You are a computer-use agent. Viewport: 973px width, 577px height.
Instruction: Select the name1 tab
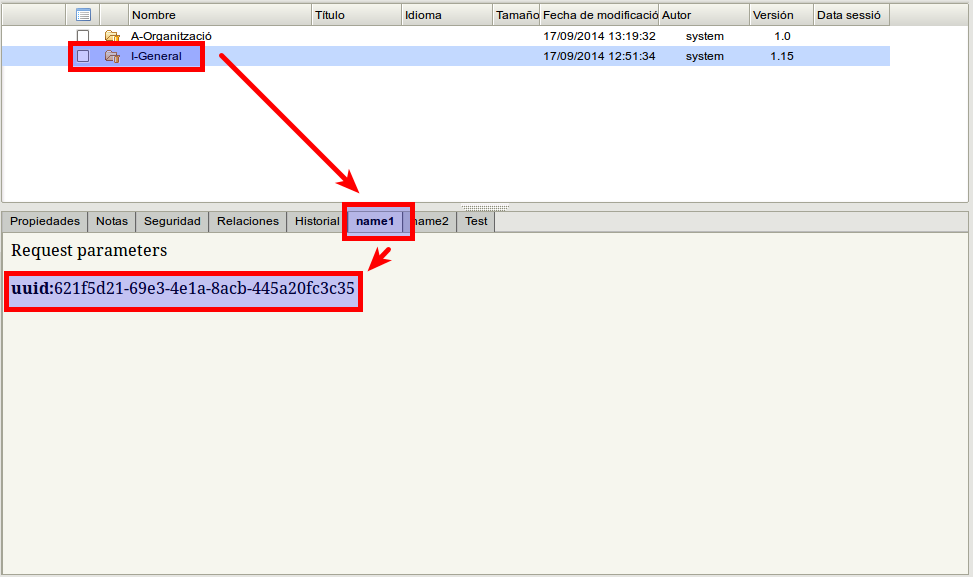coord(376,221)
